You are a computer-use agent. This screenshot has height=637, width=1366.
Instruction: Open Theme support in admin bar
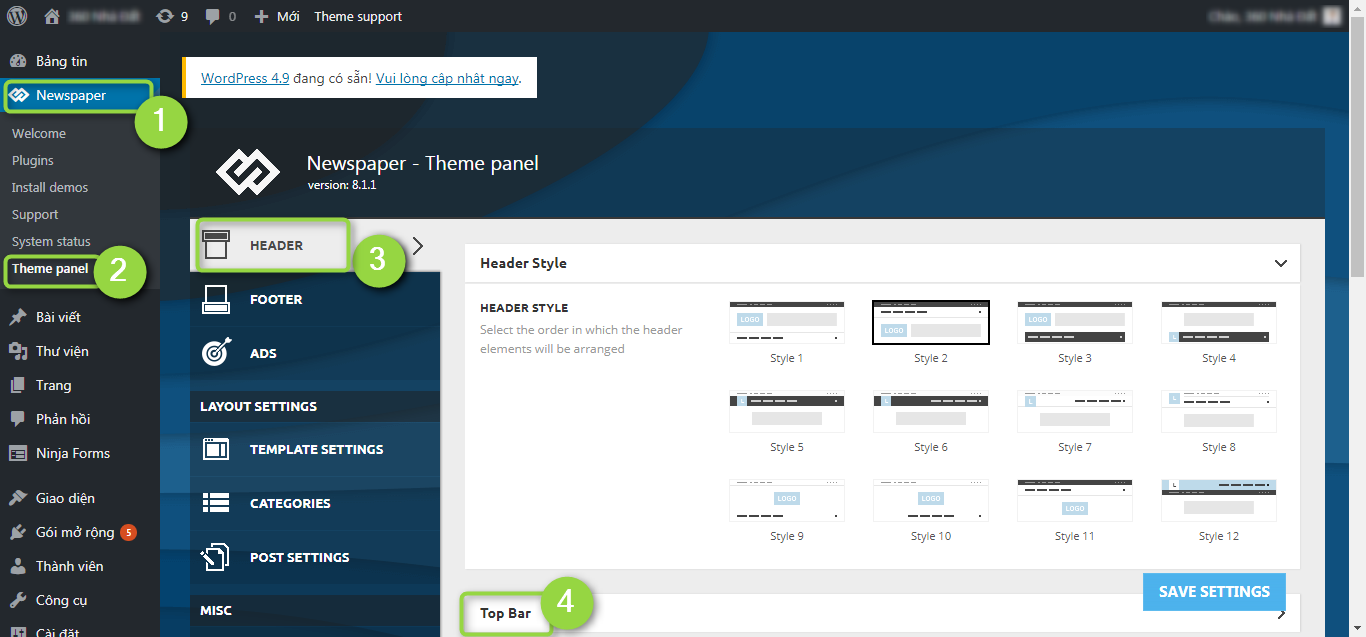pyautogui.click(x=358, y=16)
